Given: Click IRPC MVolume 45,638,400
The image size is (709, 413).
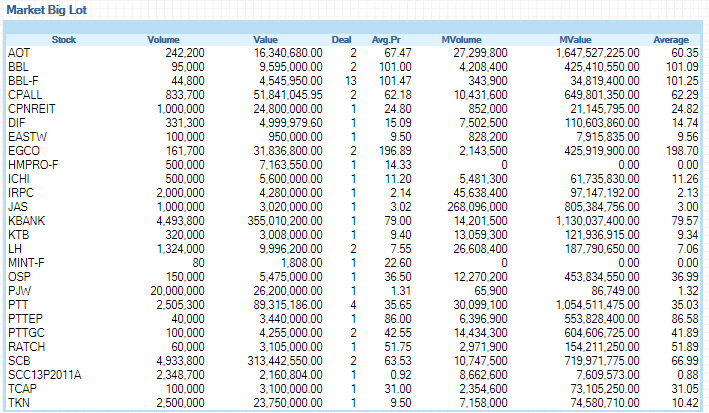Looking at the screenshot, I should pyautogui.click(x=481, y=193).
